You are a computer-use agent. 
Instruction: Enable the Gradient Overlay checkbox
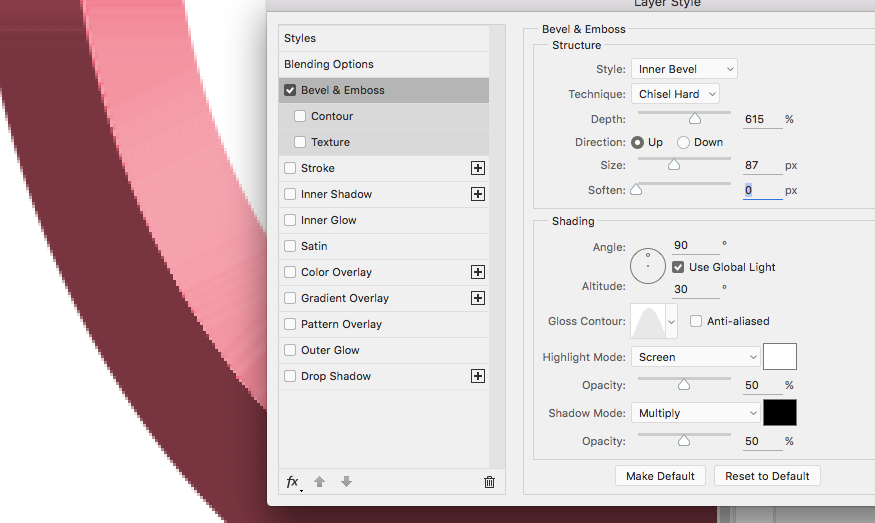point(290,298)
